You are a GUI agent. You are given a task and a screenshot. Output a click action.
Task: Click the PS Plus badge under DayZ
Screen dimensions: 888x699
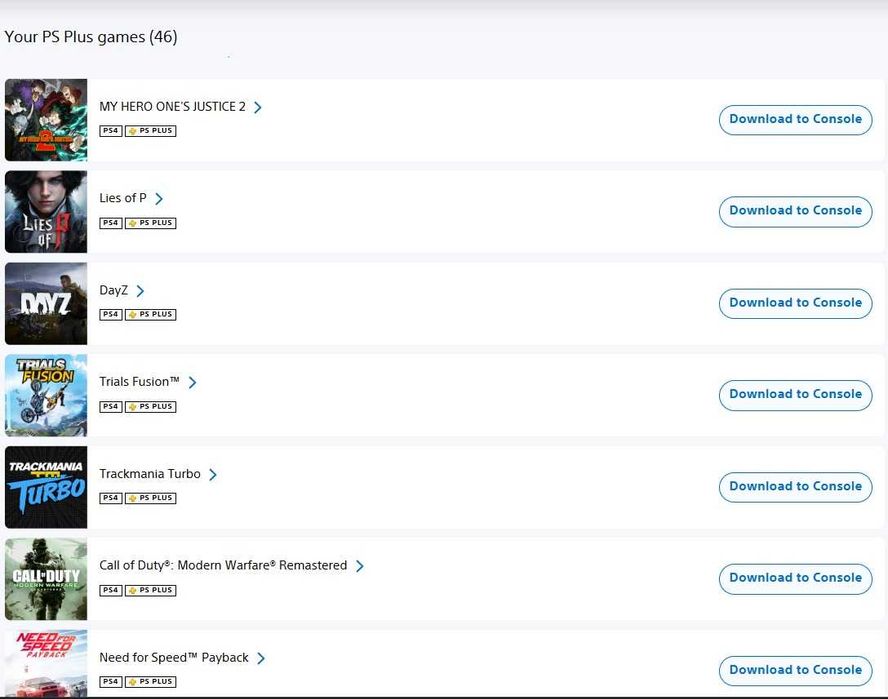click(150, 314)
